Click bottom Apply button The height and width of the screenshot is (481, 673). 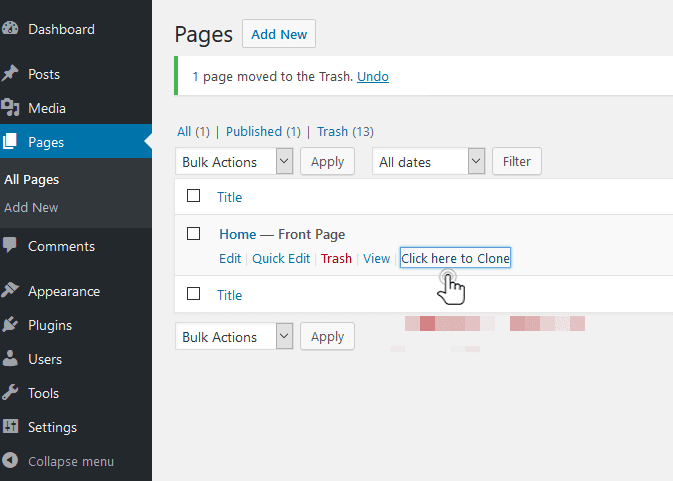click(327, 336)
